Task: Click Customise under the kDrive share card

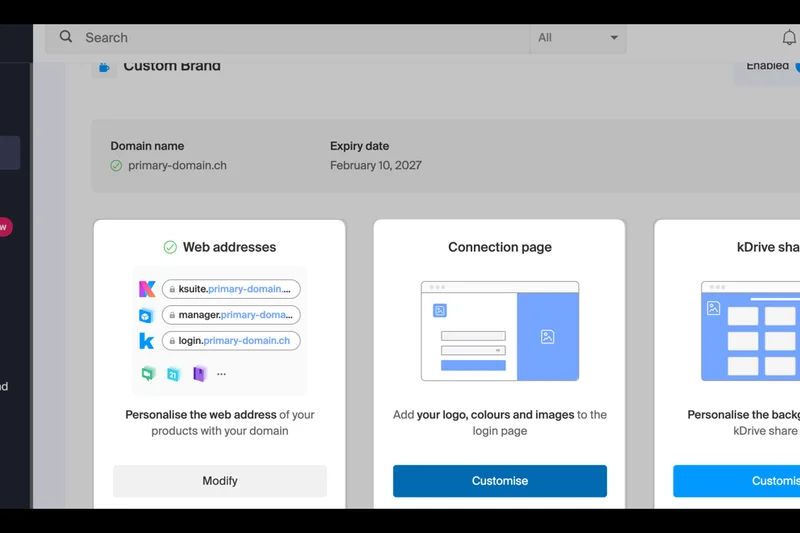Action: click(736, 481)
